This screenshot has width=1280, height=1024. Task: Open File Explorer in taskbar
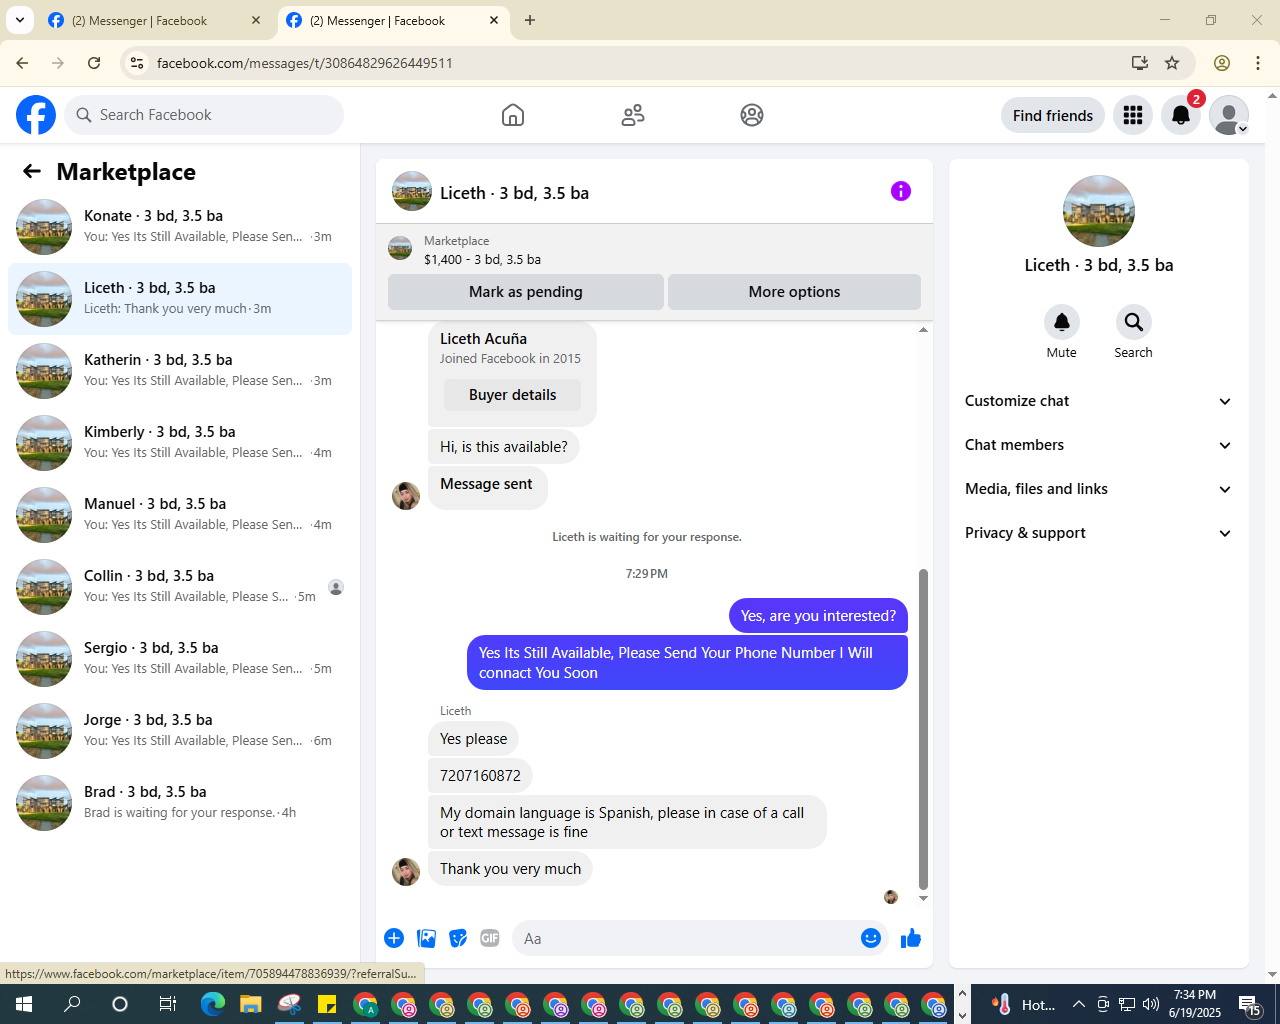pos(250,1004)
